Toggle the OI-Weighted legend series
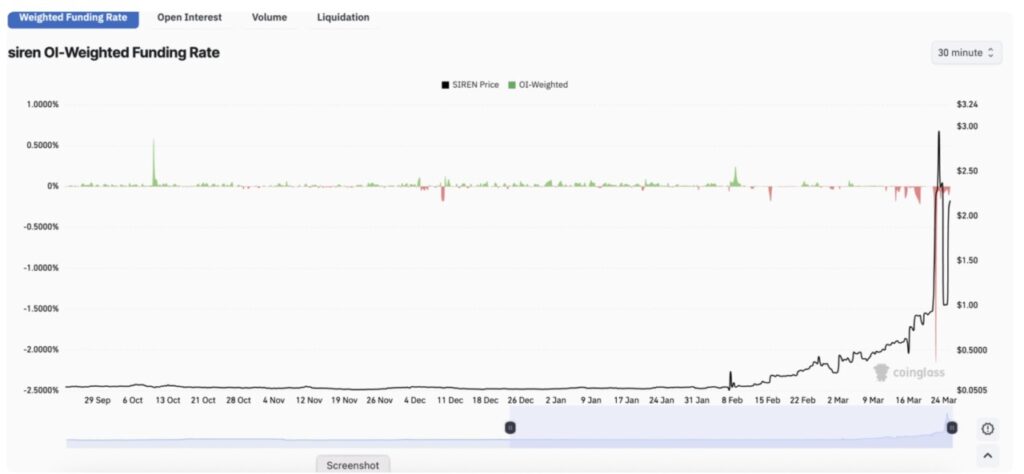The height and width of the screenshot is (474, 1024). coord(543,85)
